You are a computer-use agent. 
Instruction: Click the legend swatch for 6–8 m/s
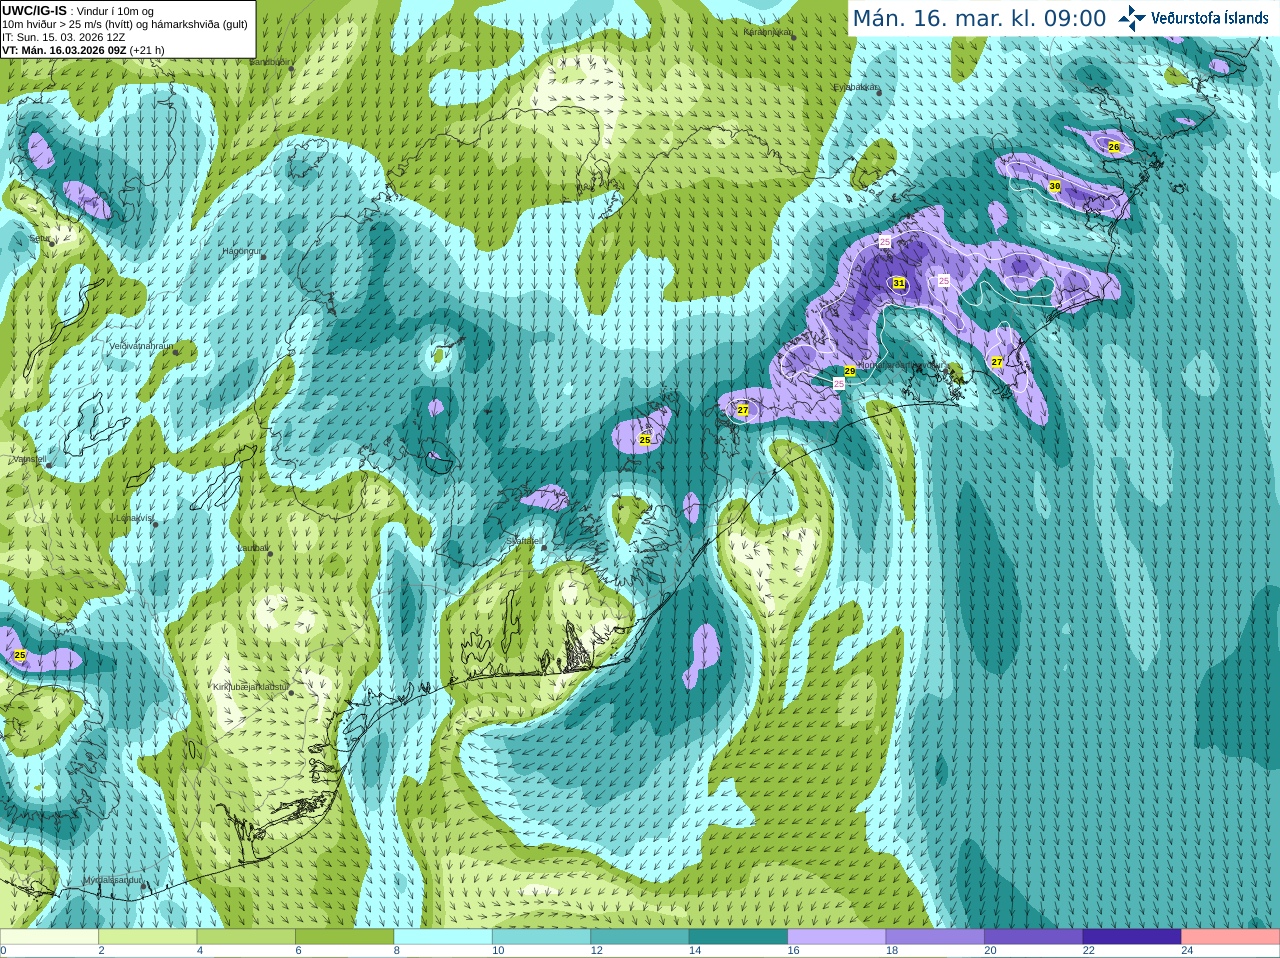pyautogui.click(x=344, y=937)
